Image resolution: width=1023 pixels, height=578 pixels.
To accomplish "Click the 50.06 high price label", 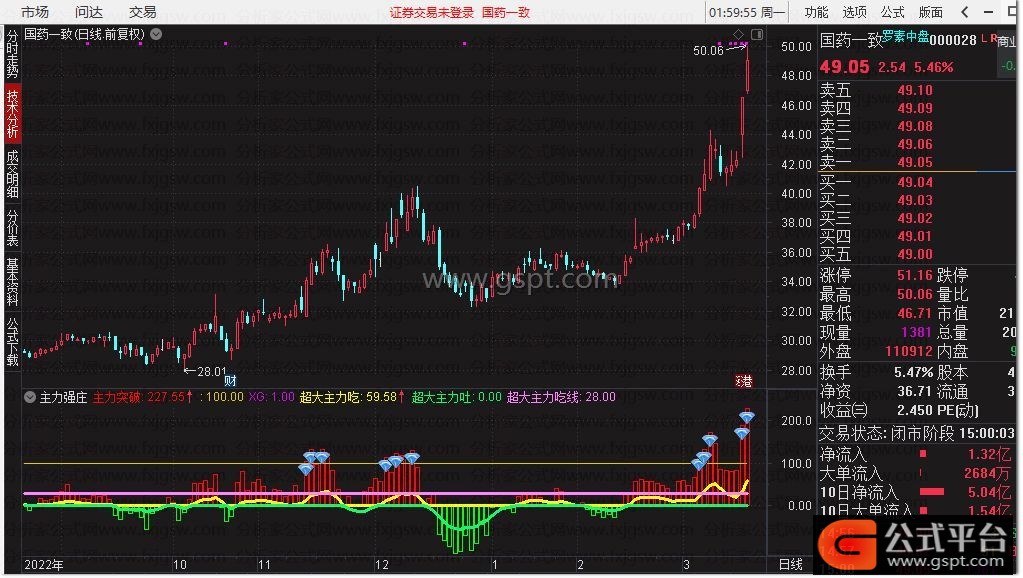I will [x=709, y=50].
